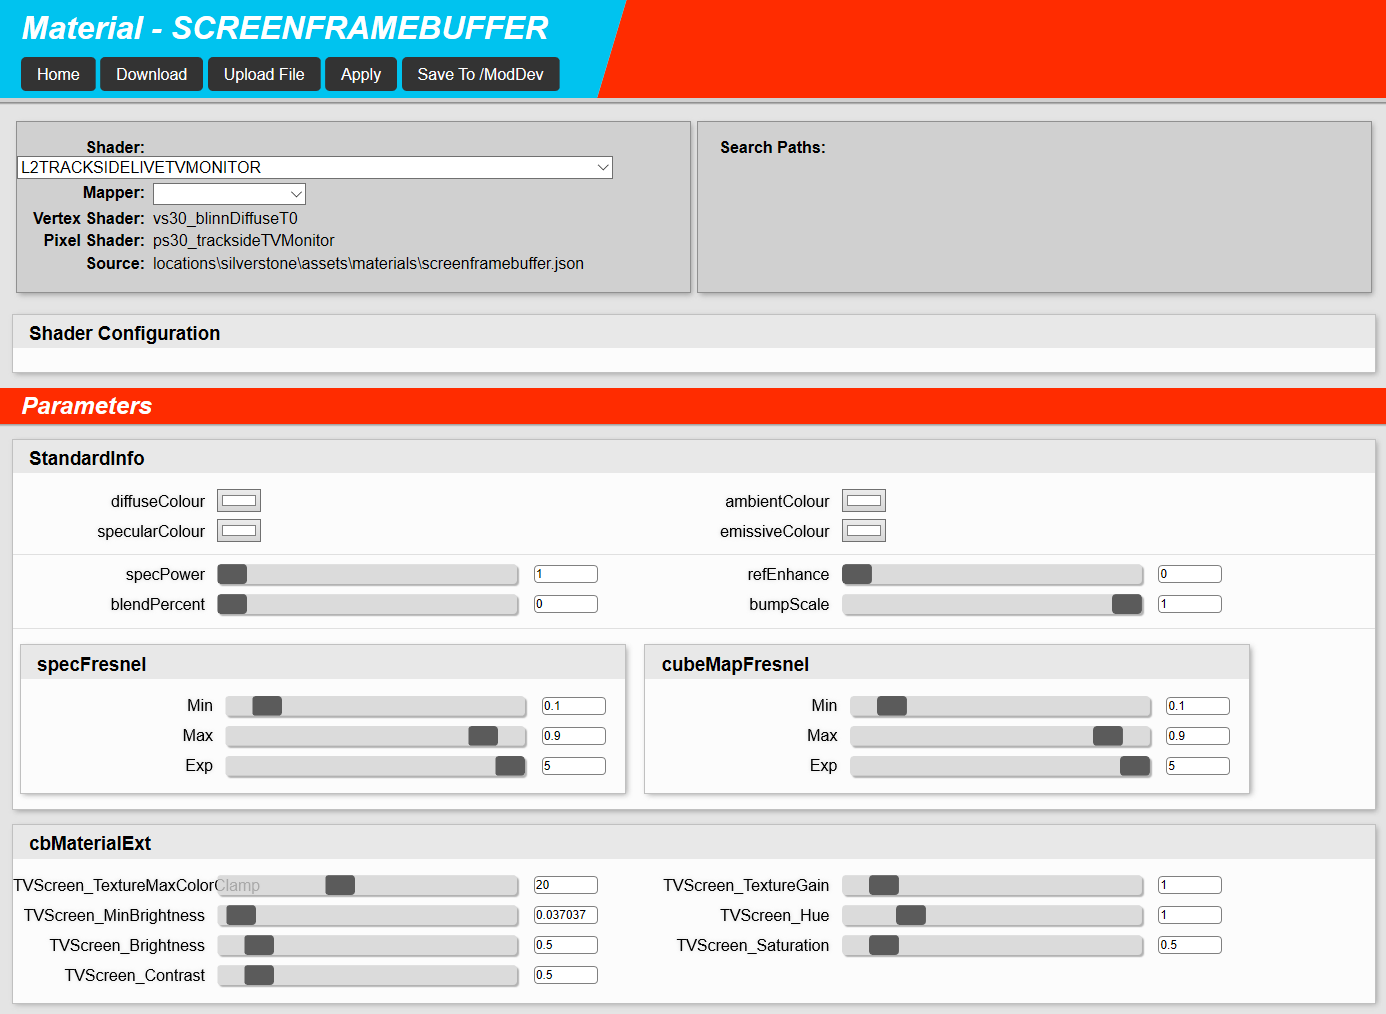Click the cubeMapFresnel Min value field
Image resolution: width=1386 pixels, height=1014 pixels.
[x=1198, y=706]
